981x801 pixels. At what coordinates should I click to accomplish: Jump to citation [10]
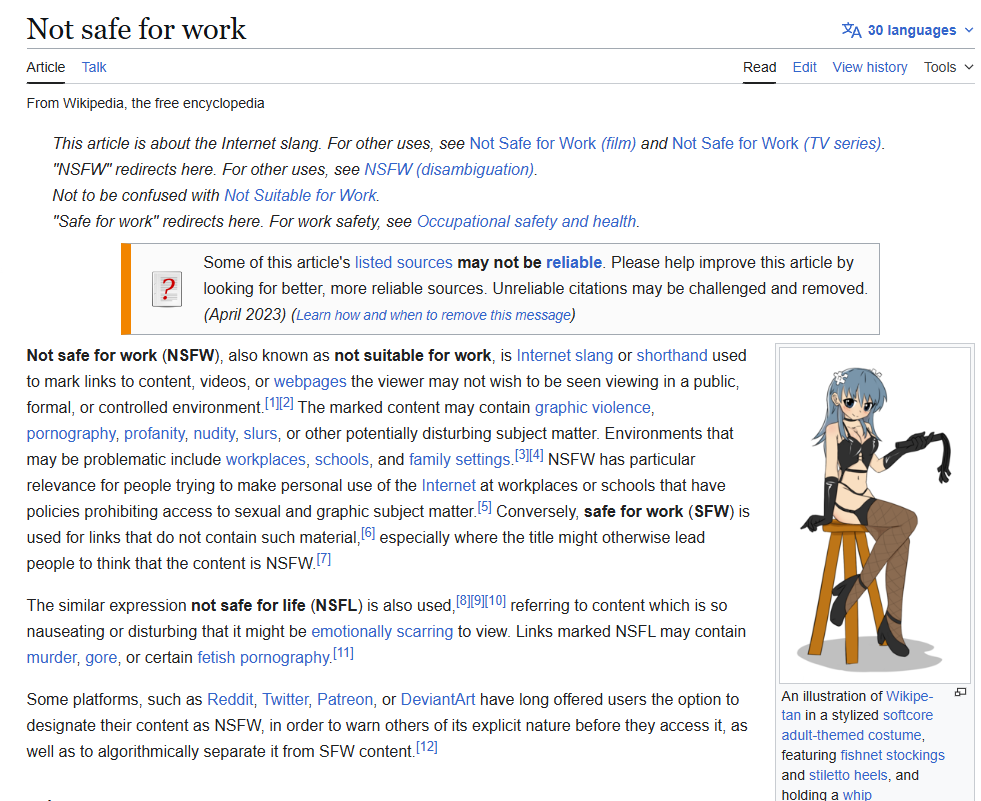(x=496, y=601)
